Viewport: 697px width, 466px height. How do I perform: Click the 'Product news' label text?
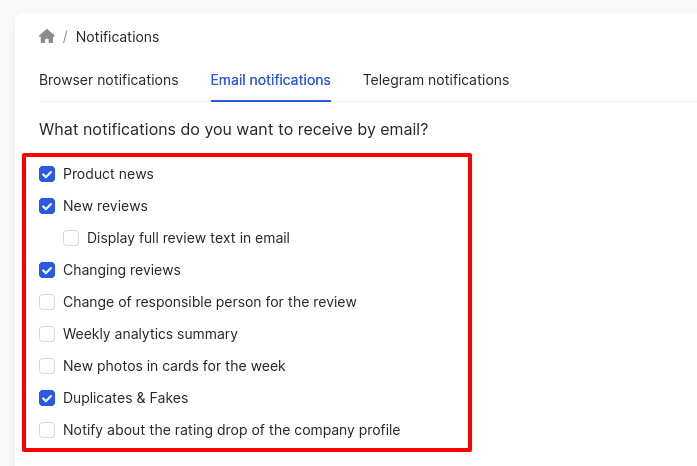(108, 174)
